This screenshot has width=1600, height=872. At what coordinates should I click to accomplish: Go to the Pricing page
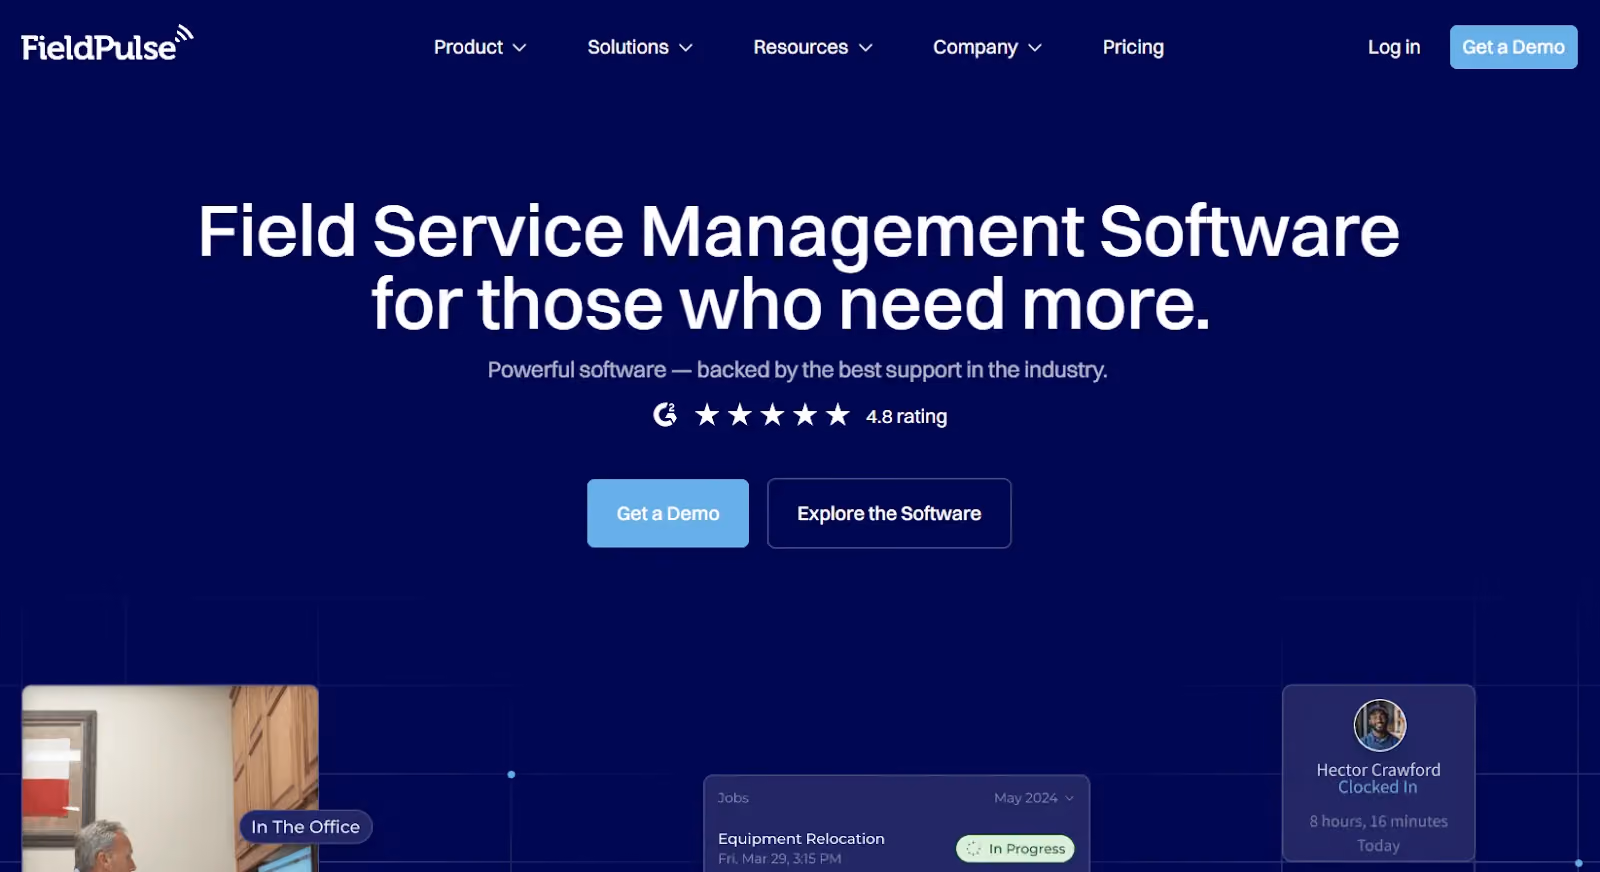point(1133,47)
